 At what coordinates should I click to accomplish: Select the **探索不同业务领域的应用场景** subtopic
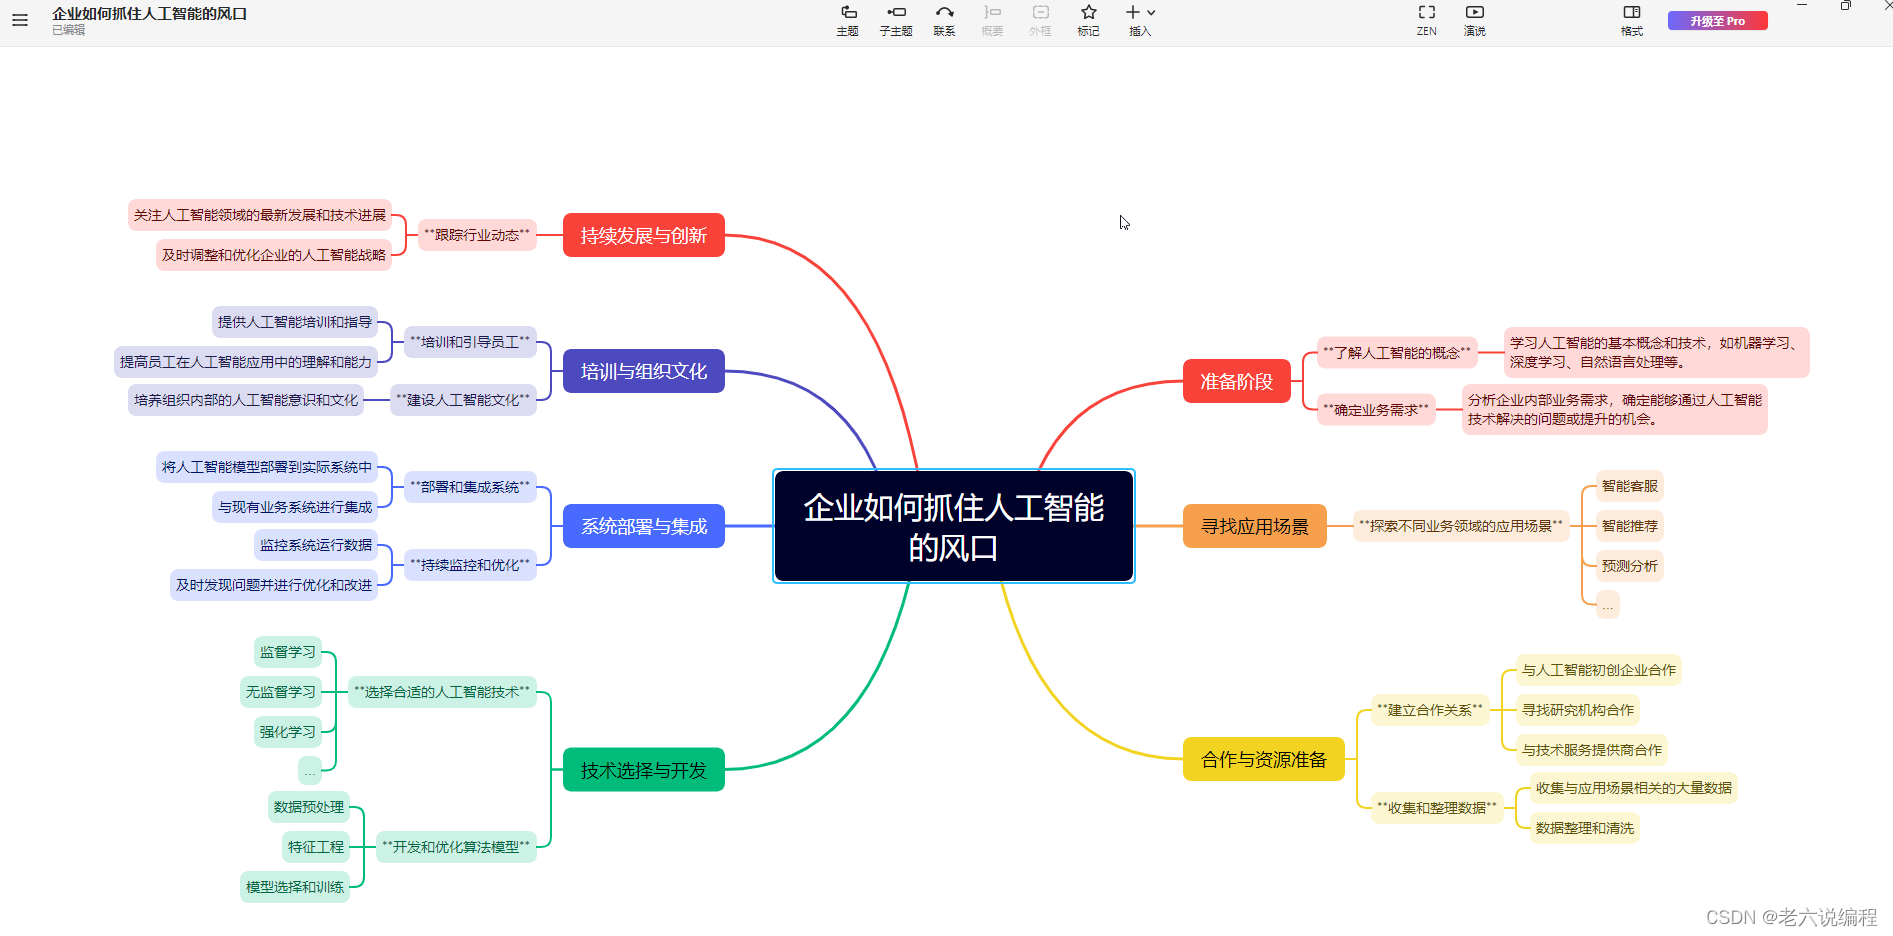click(x=1461, y=526)
